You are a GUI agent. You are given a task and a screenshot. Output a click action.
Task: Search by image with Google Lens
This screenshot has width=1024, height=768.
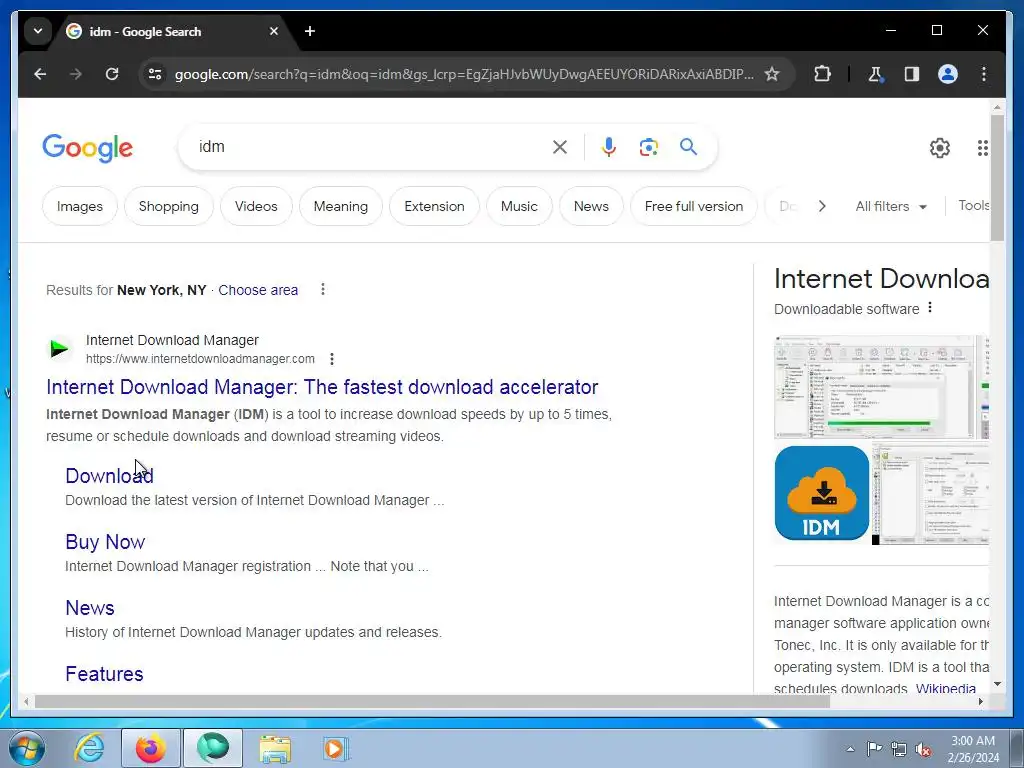648,148
